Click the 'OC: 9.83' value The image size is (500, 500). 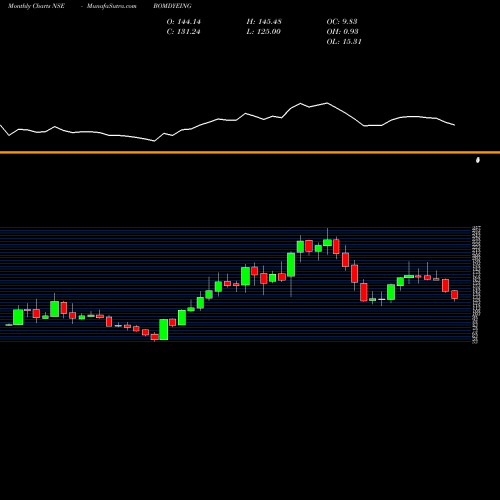(x=342, y=22)
